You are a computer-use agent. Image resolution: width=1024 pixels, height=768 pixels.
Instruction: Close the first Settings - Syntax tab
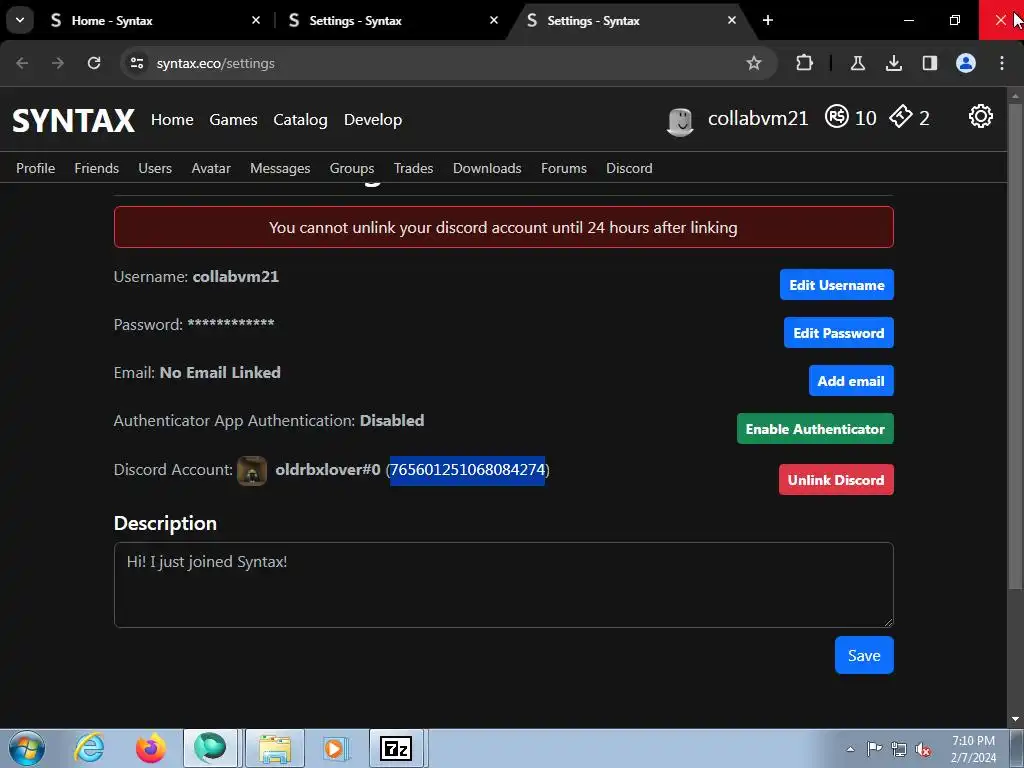pos(494,21)
